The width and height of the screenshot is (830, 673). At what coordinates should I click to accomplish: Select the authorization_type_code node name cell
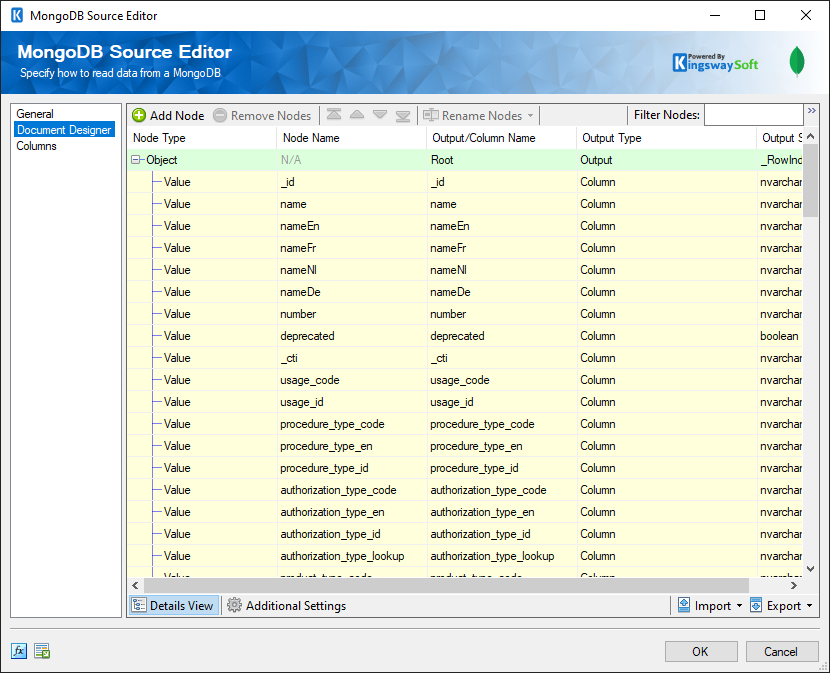point(352,490)
